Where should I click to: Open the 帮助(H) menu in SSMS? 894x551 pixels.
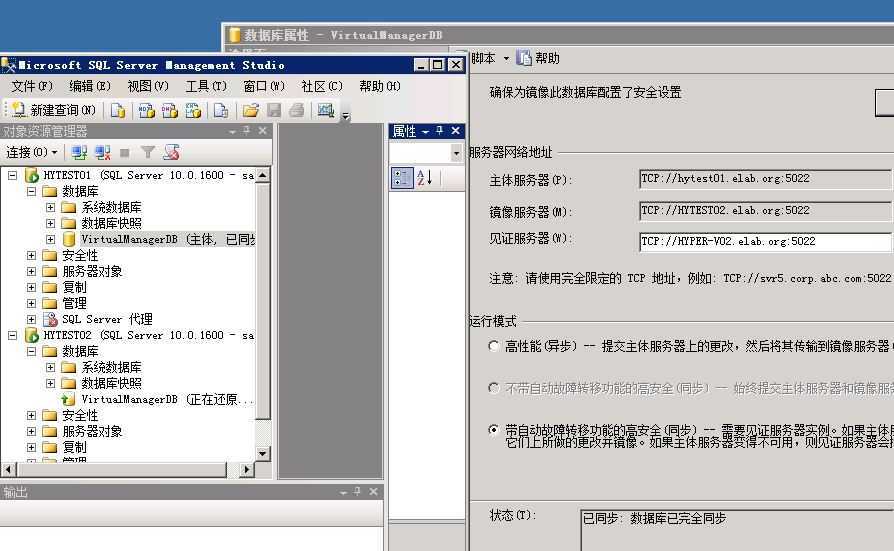(x=380, y=86)
